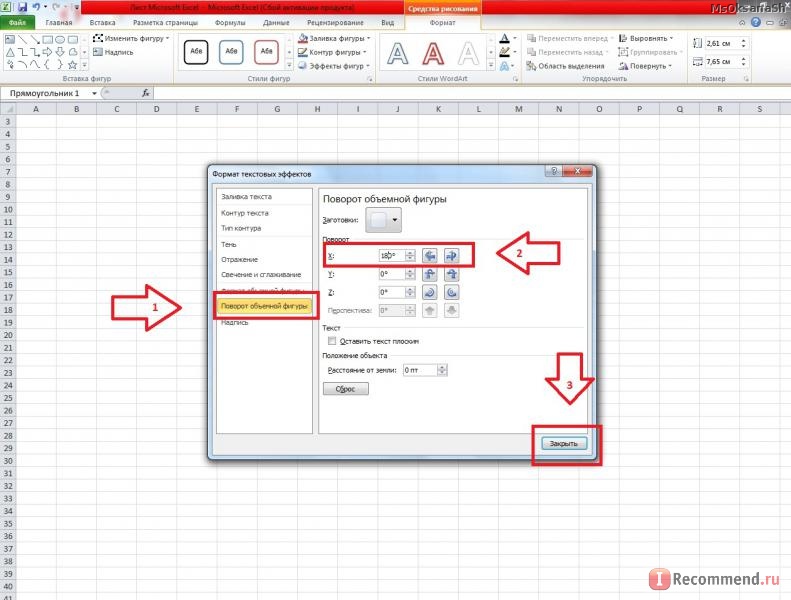The height and width of the screenshot is (600, 791).
Task: Expand the Повернуть rotate menu
Action: (x=648, y=66)
